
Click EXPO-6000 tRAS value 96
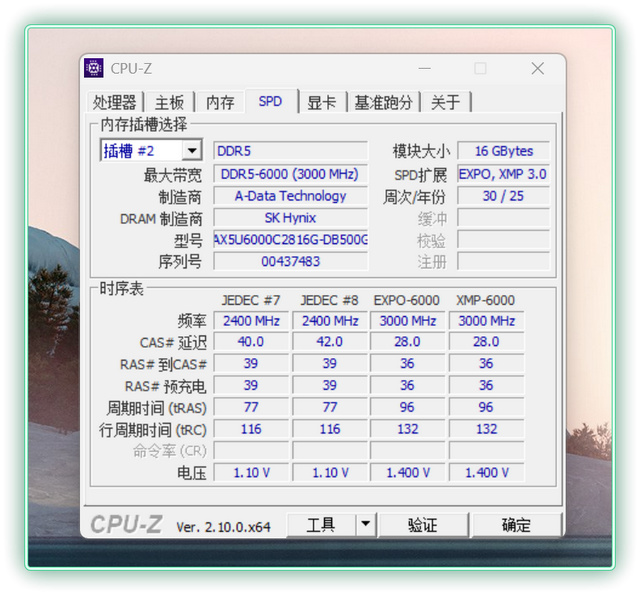408,407
